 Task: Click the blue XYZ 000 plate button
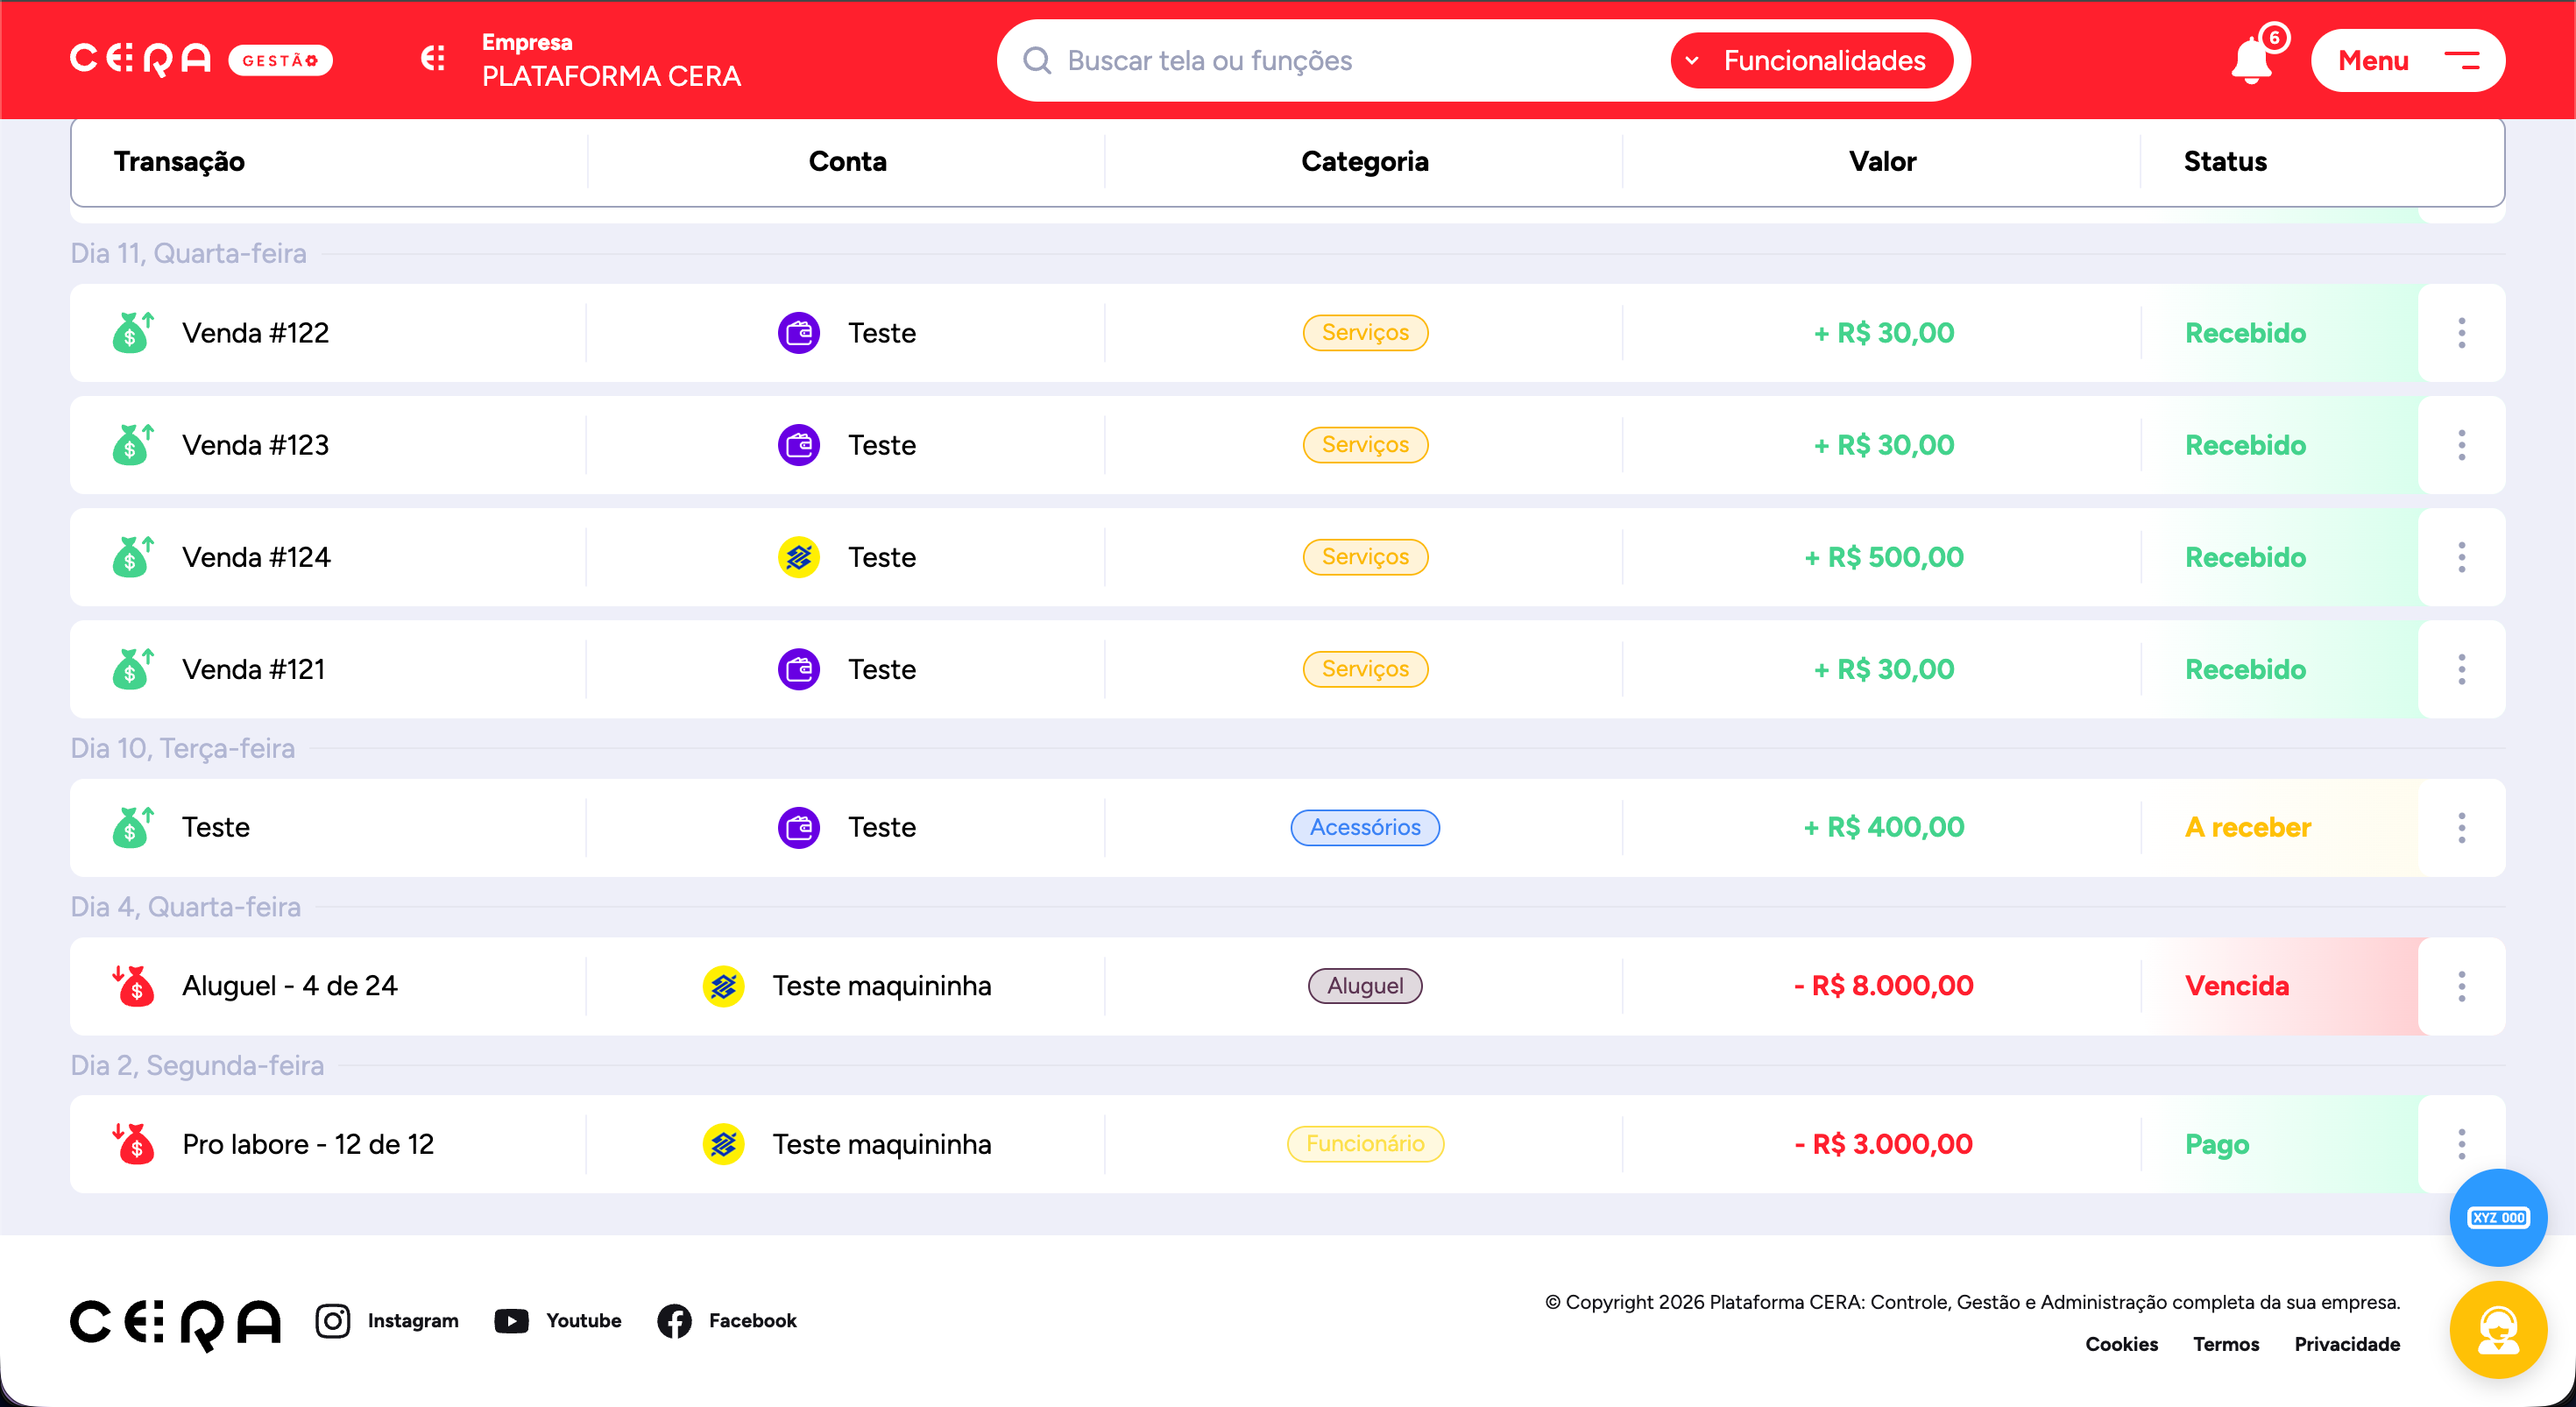[x=2497, y=1217]
